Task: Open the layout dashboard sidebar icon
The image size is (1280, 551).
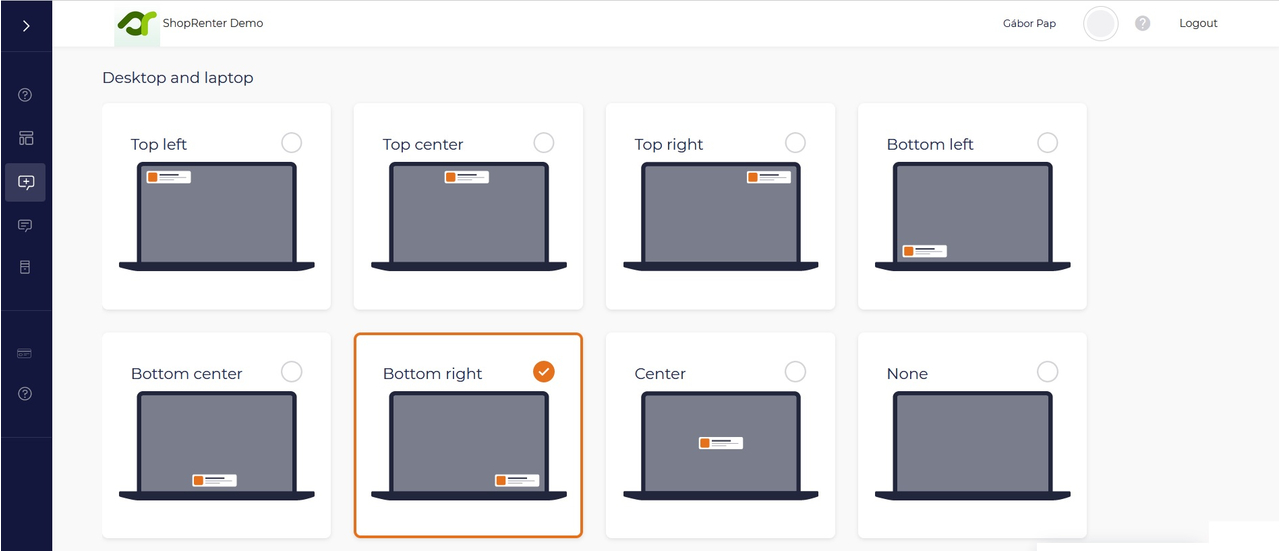Action: click(26, 138)
